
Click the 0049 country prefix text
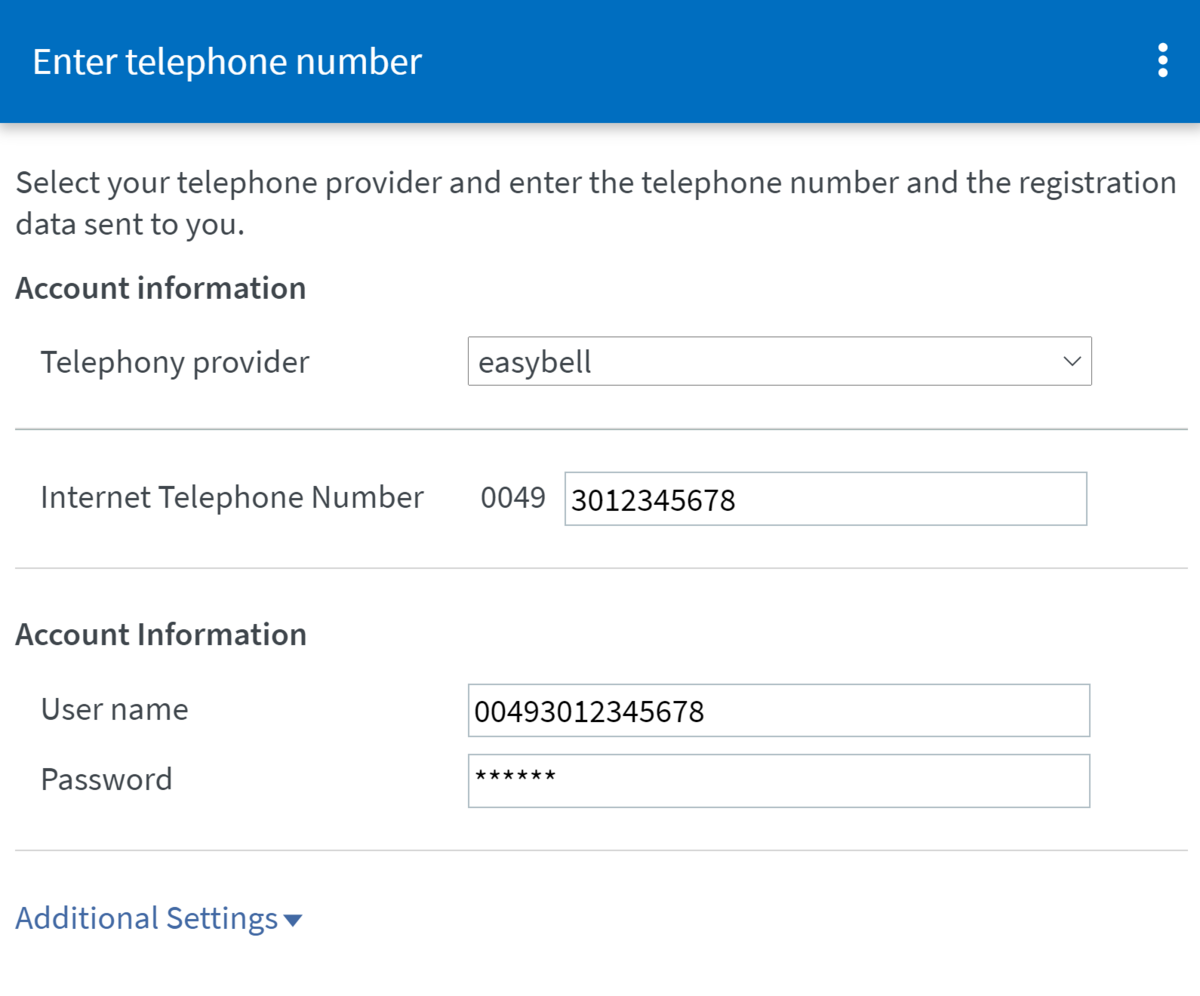click(513, 498)
